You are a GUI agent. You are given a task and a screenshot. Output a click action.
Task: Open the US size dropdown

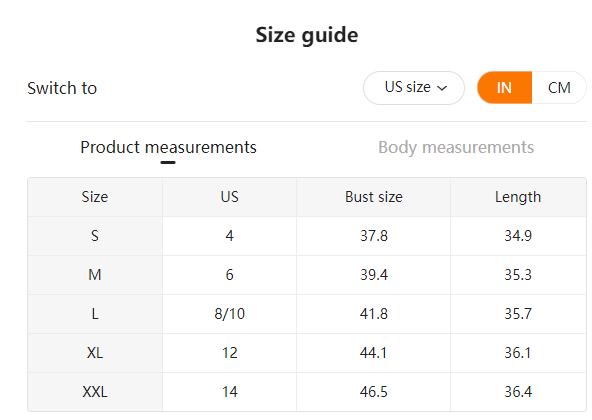tap(414, 88)
